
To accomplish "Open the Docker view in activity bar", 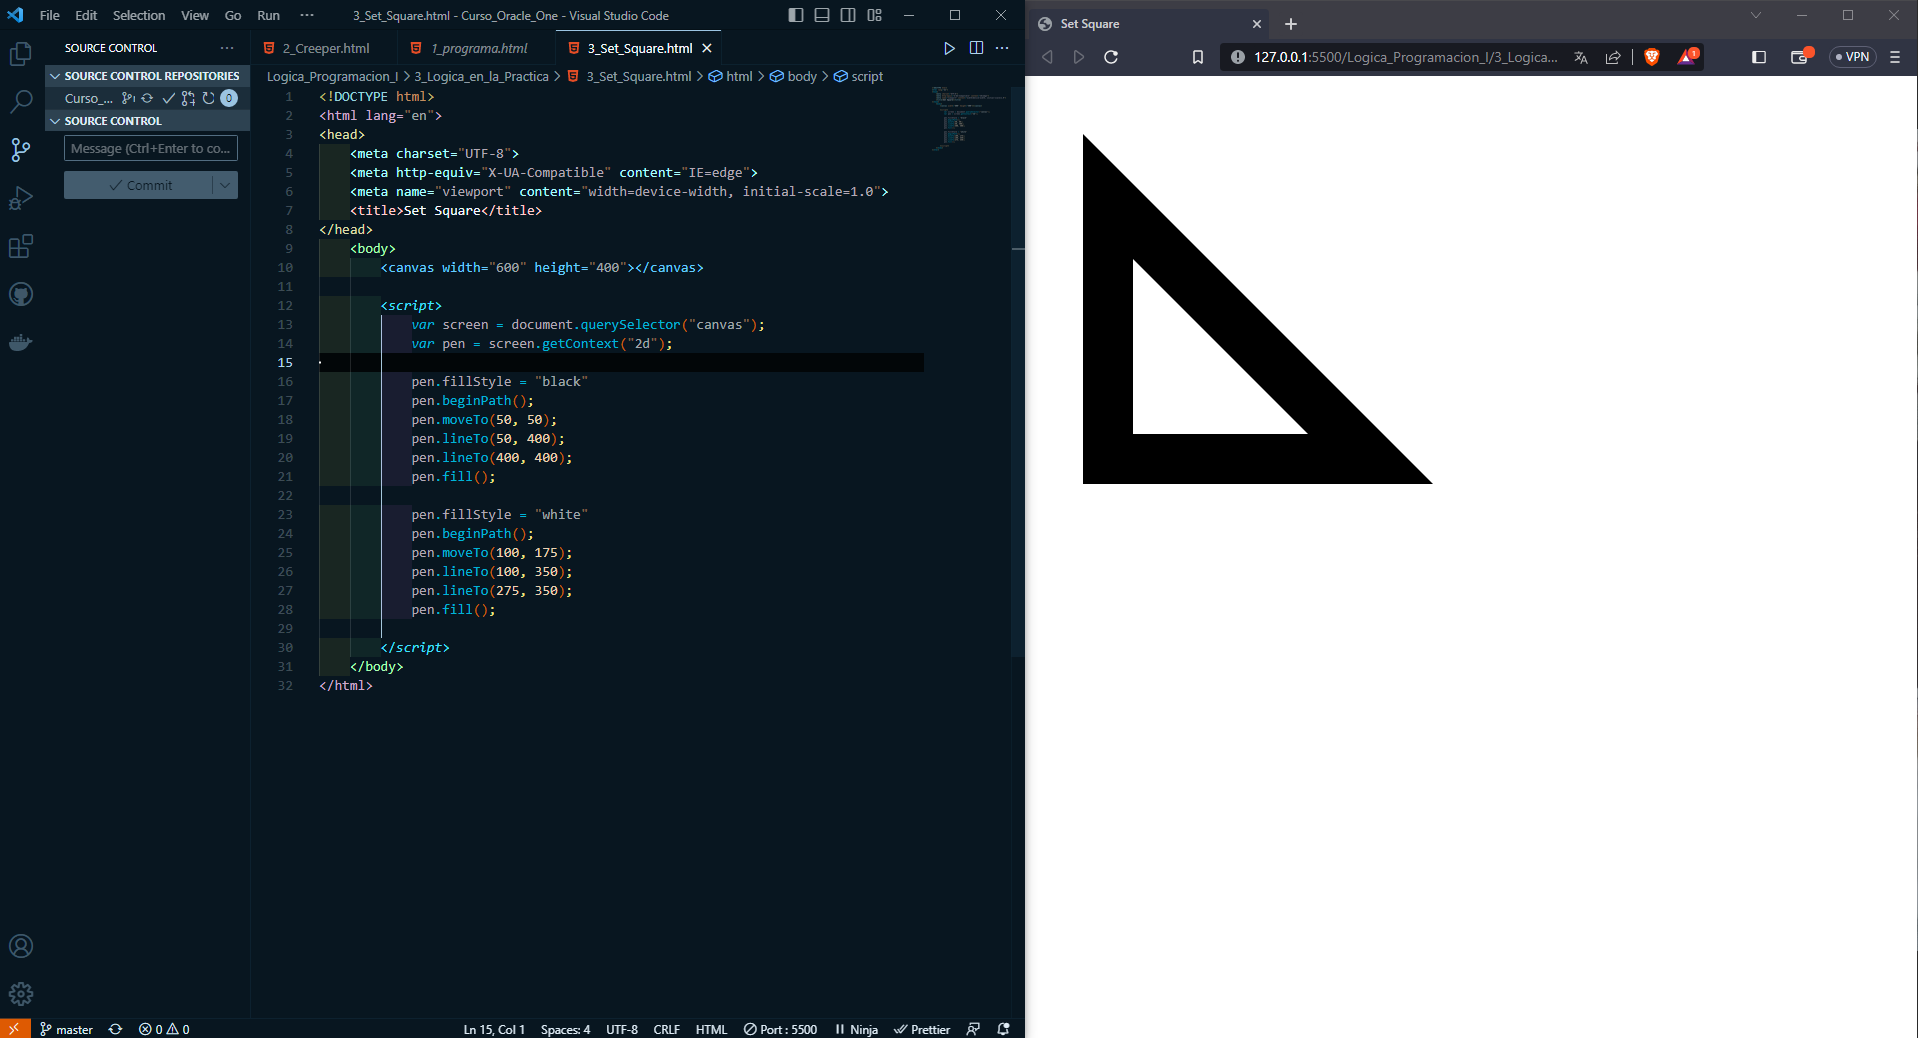I will pos(20,342).
